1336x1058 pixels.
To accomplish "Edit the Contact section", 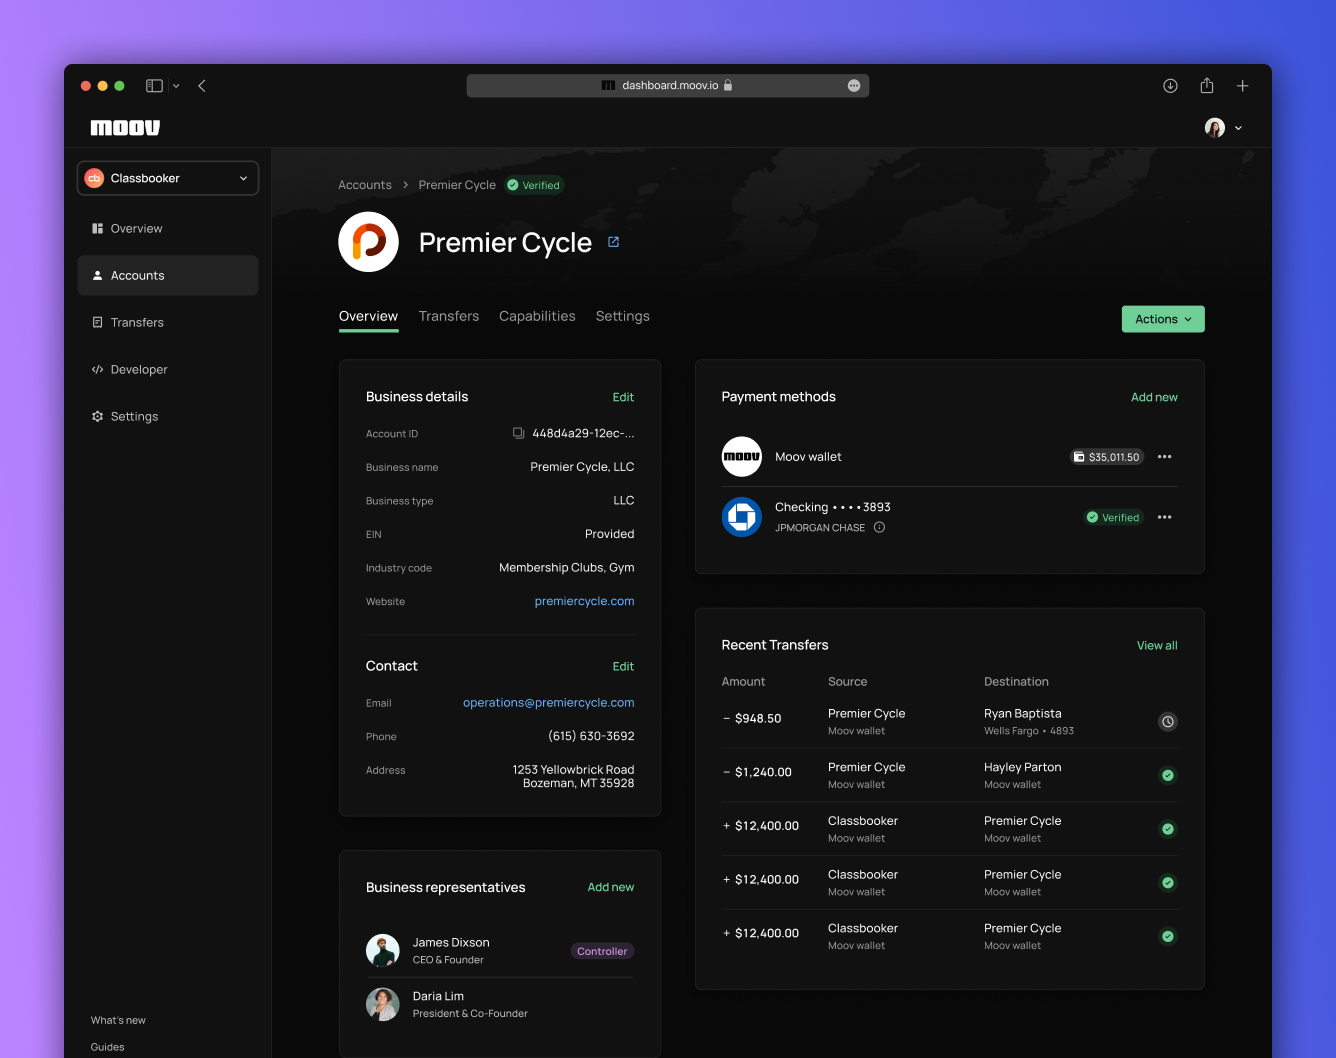I will click(623, 666).
